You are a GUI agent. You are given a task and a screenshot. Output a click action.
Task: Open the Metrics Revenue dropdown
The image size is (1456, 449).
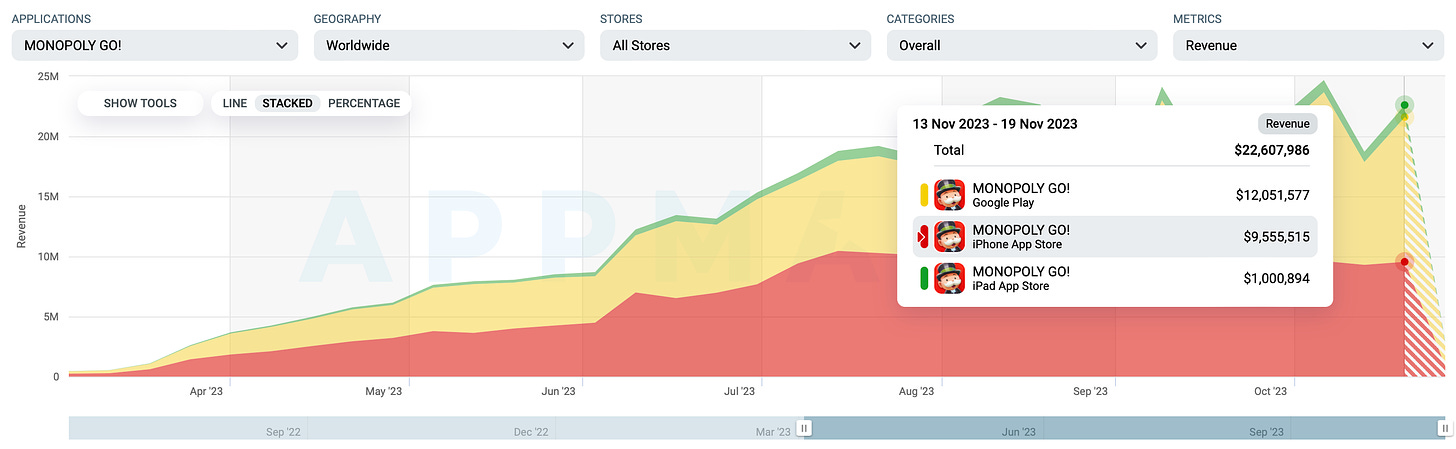tap(1308, 45)
